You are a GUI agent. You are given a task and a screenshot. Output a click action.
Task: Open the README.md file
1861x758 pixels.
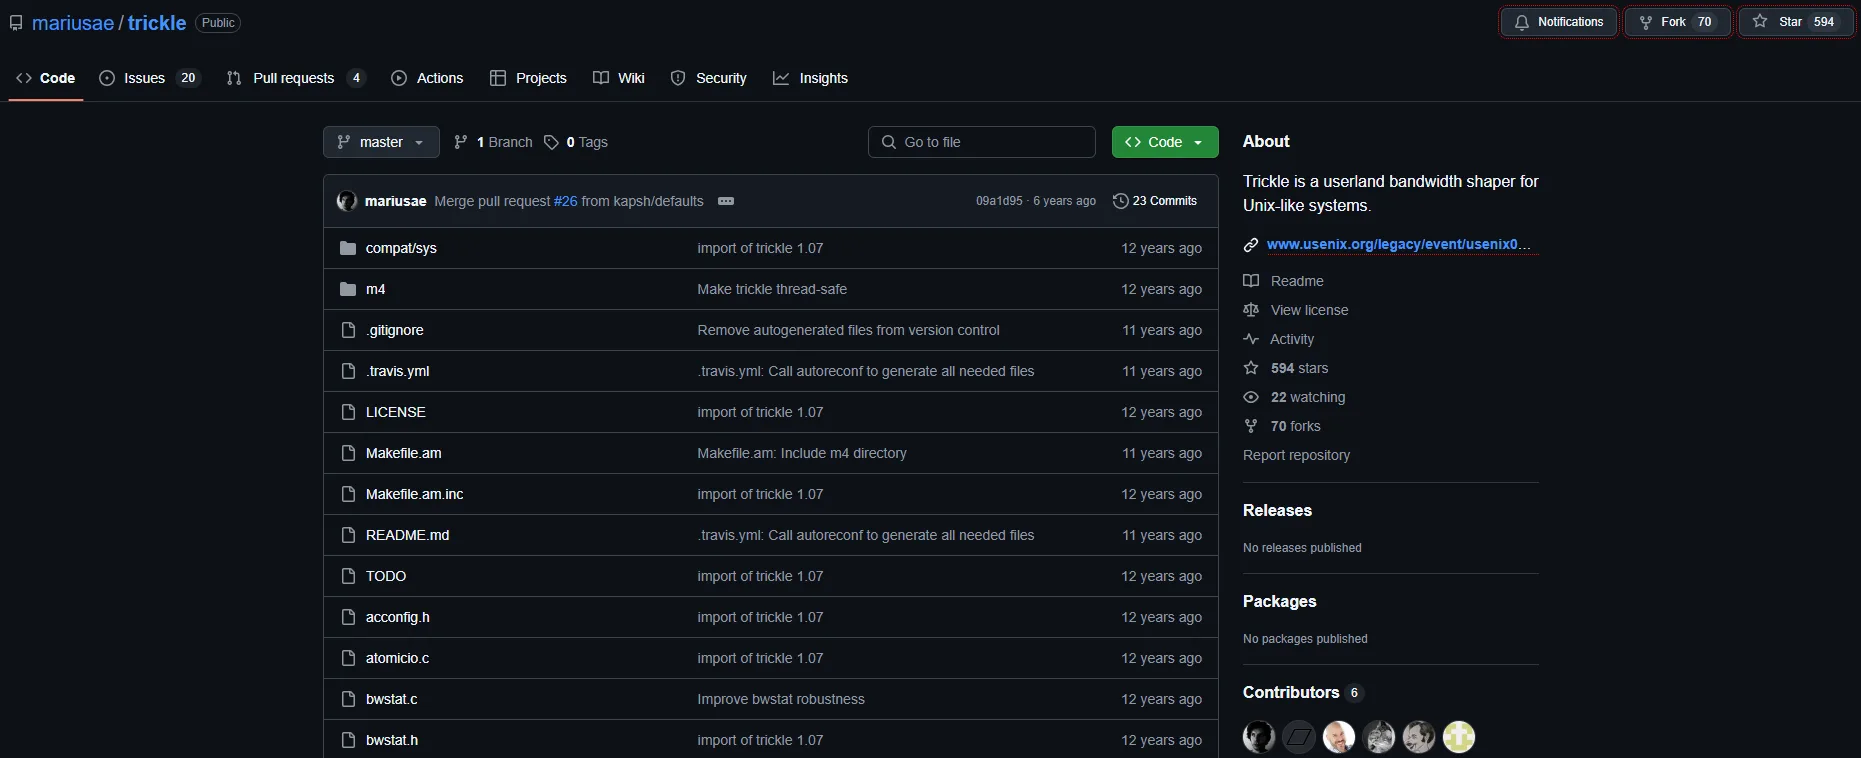click(x=408, y=535)
